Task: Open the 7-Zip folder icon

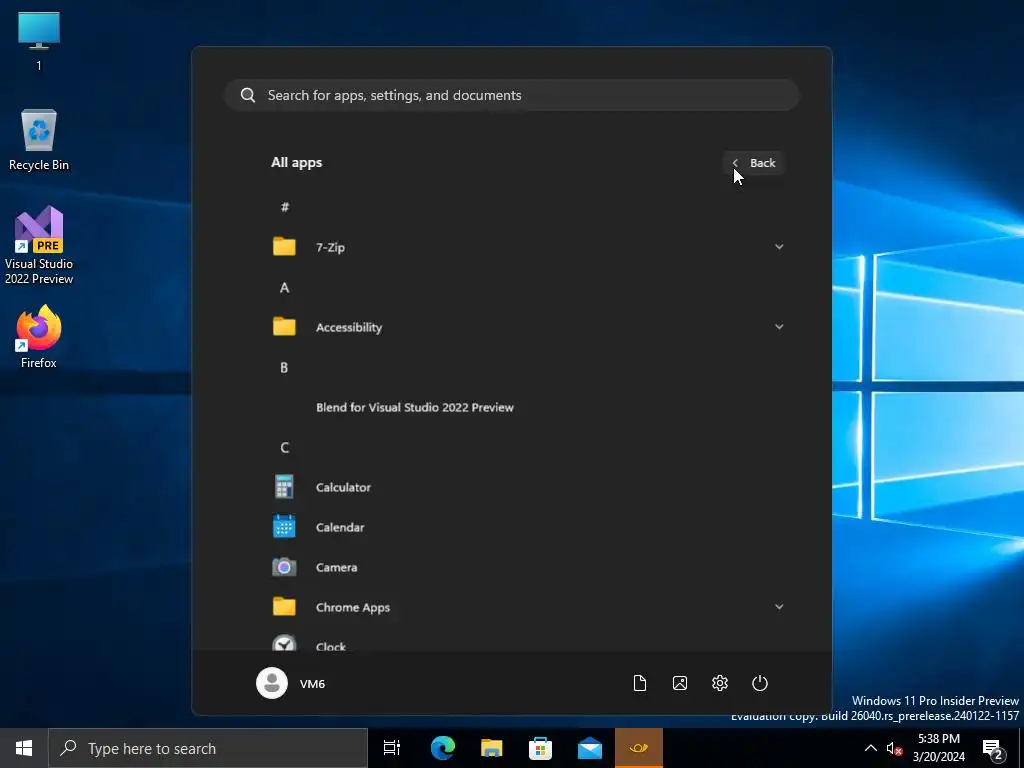Action: 284,247
